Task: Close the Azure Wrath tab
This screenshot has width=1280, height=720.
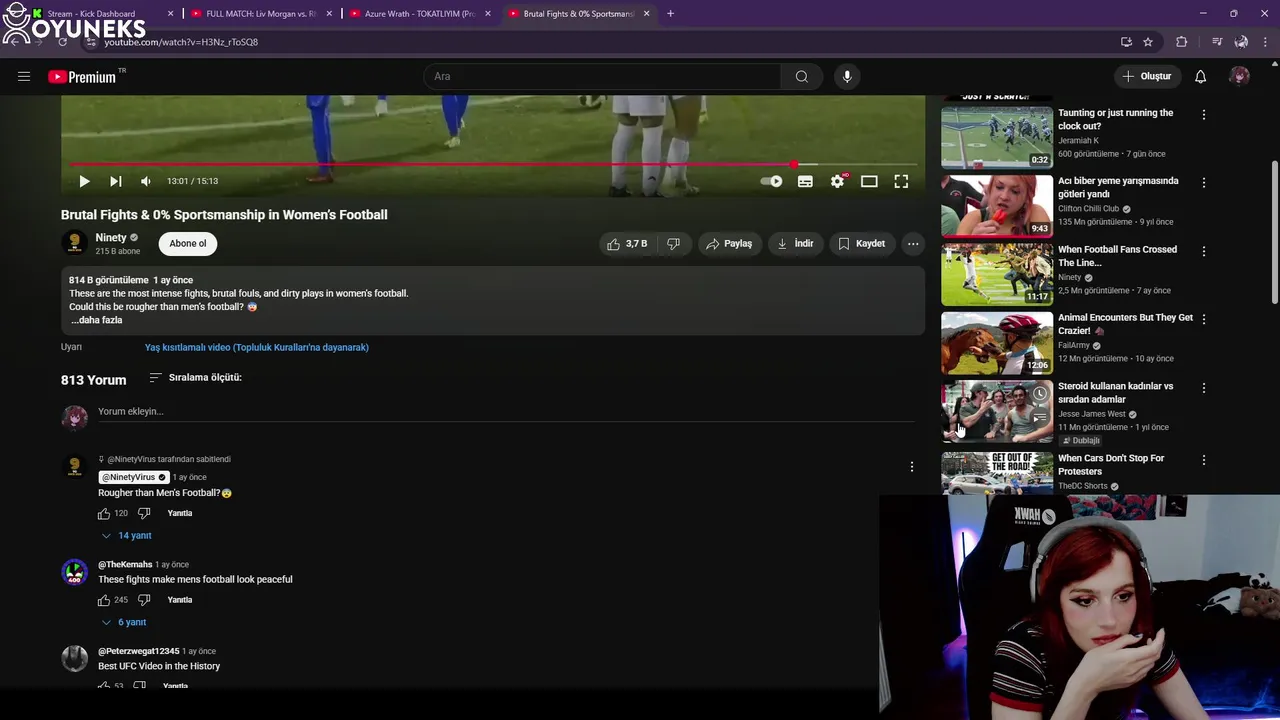Action: click(x=488, y=14)
